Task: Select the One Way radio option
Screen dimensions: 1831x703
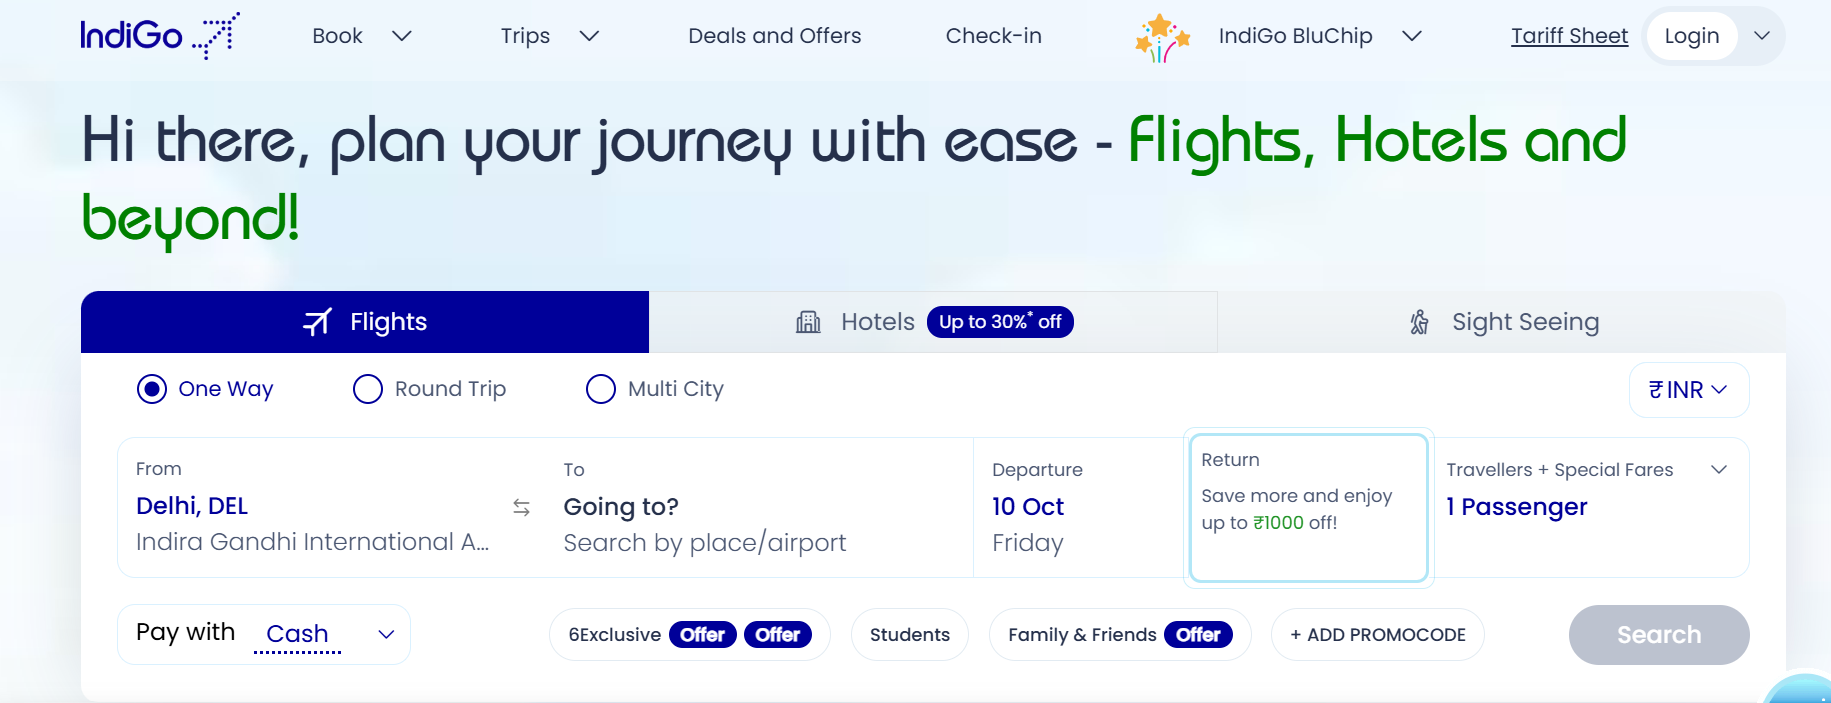Action: pos(152,389)
